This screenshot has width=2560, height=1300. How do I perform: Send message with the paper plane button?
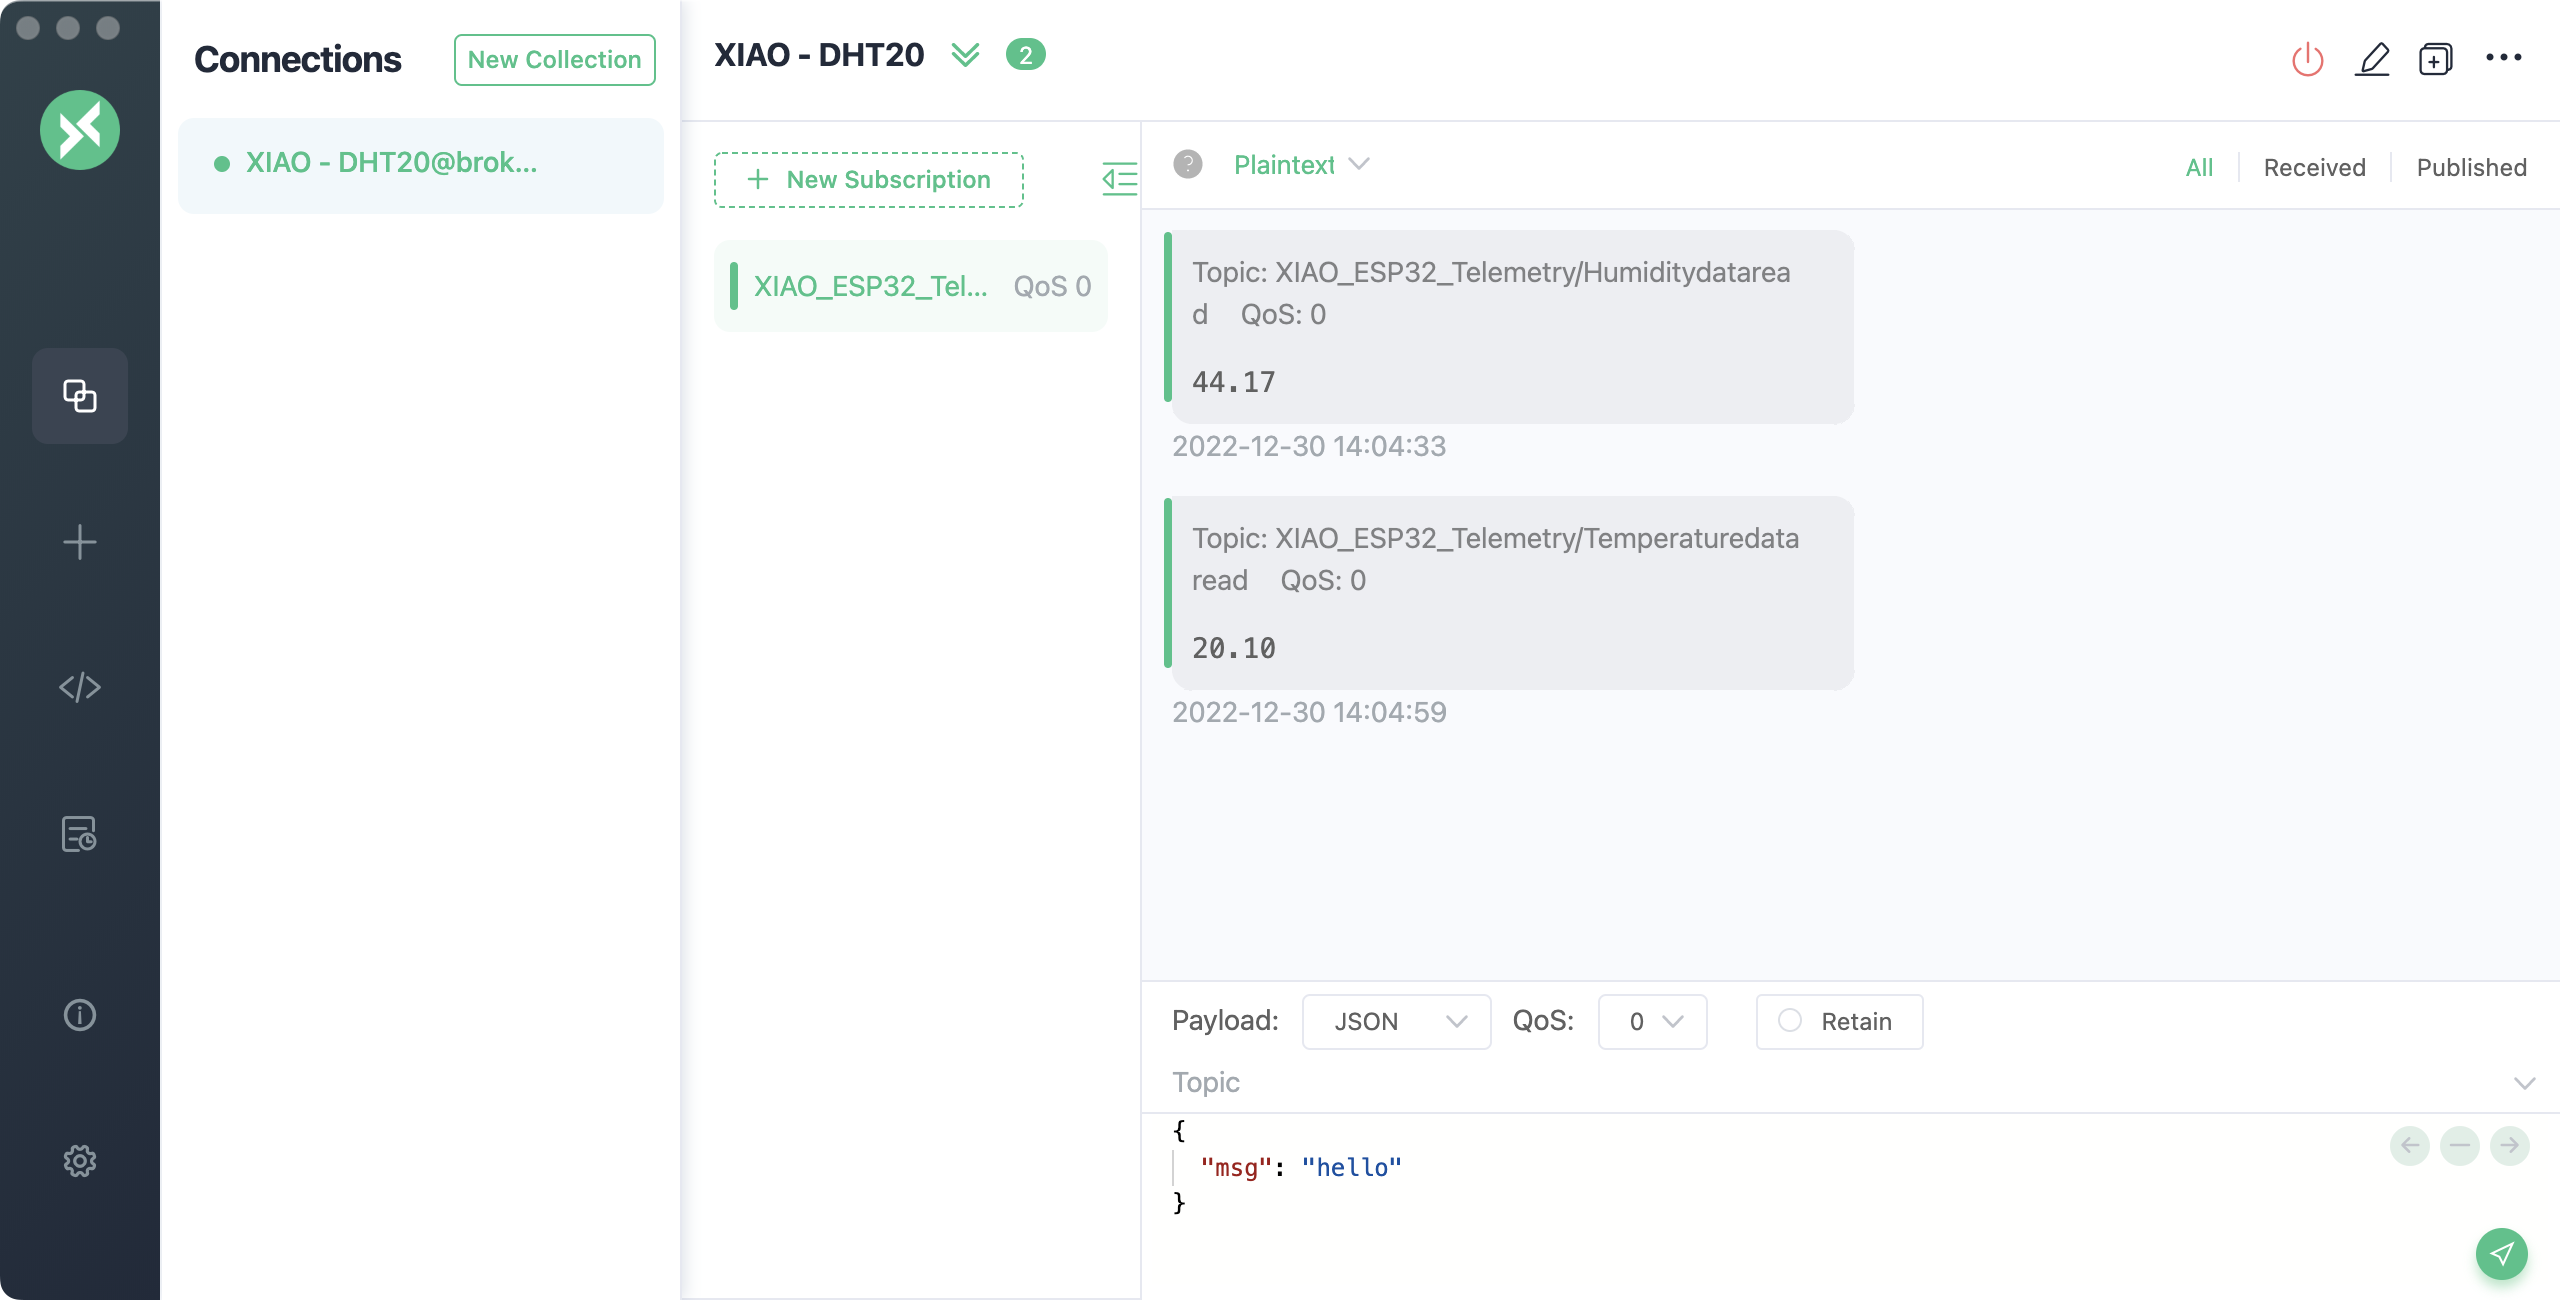click(x=2502, y=1254)
